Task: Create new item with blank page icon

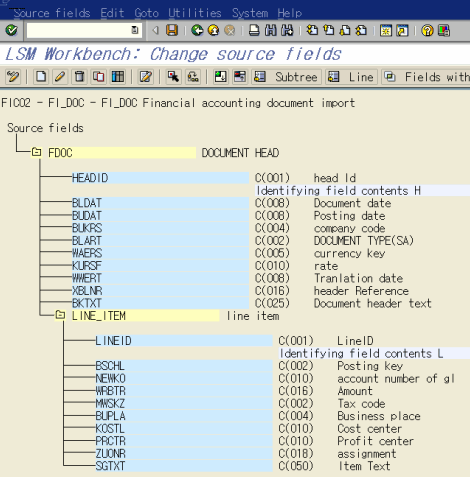Action: [x=41, y=77]
